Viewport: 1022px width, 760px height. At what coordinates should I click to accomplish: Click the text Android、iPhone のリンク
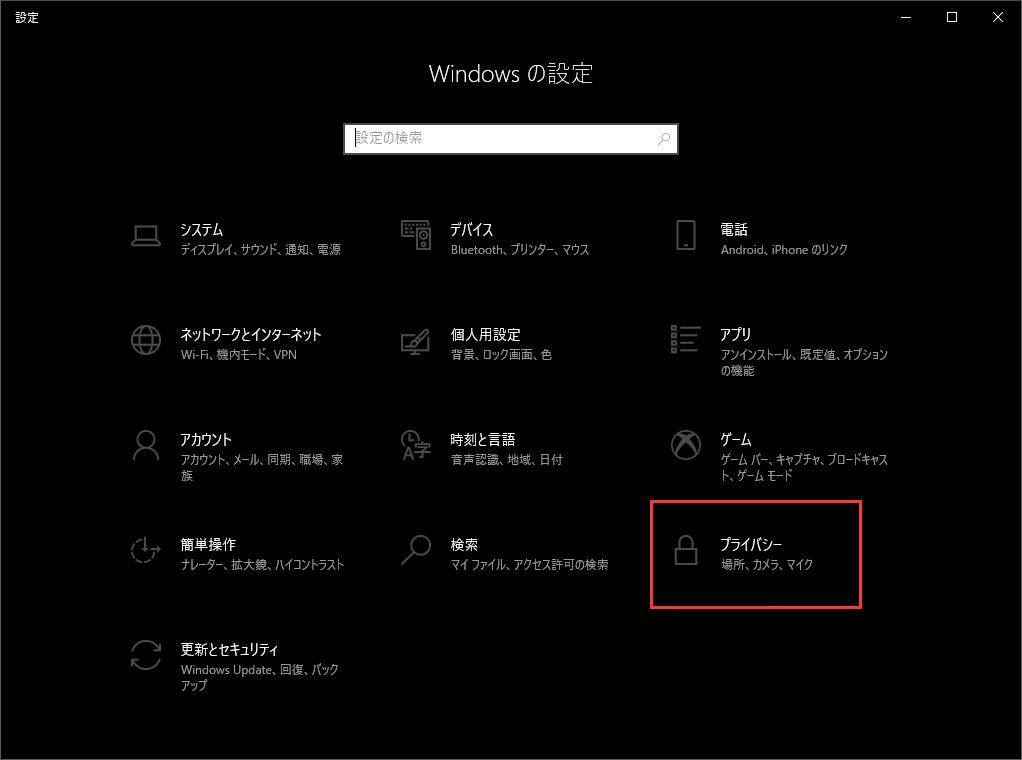784,250
